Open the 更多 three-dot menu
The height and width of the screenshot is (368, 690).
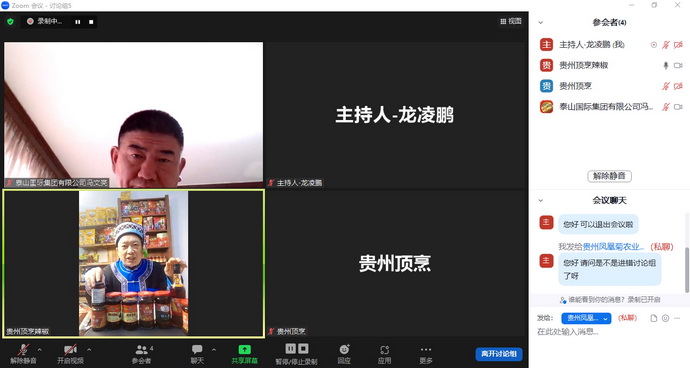click(426, 353)
